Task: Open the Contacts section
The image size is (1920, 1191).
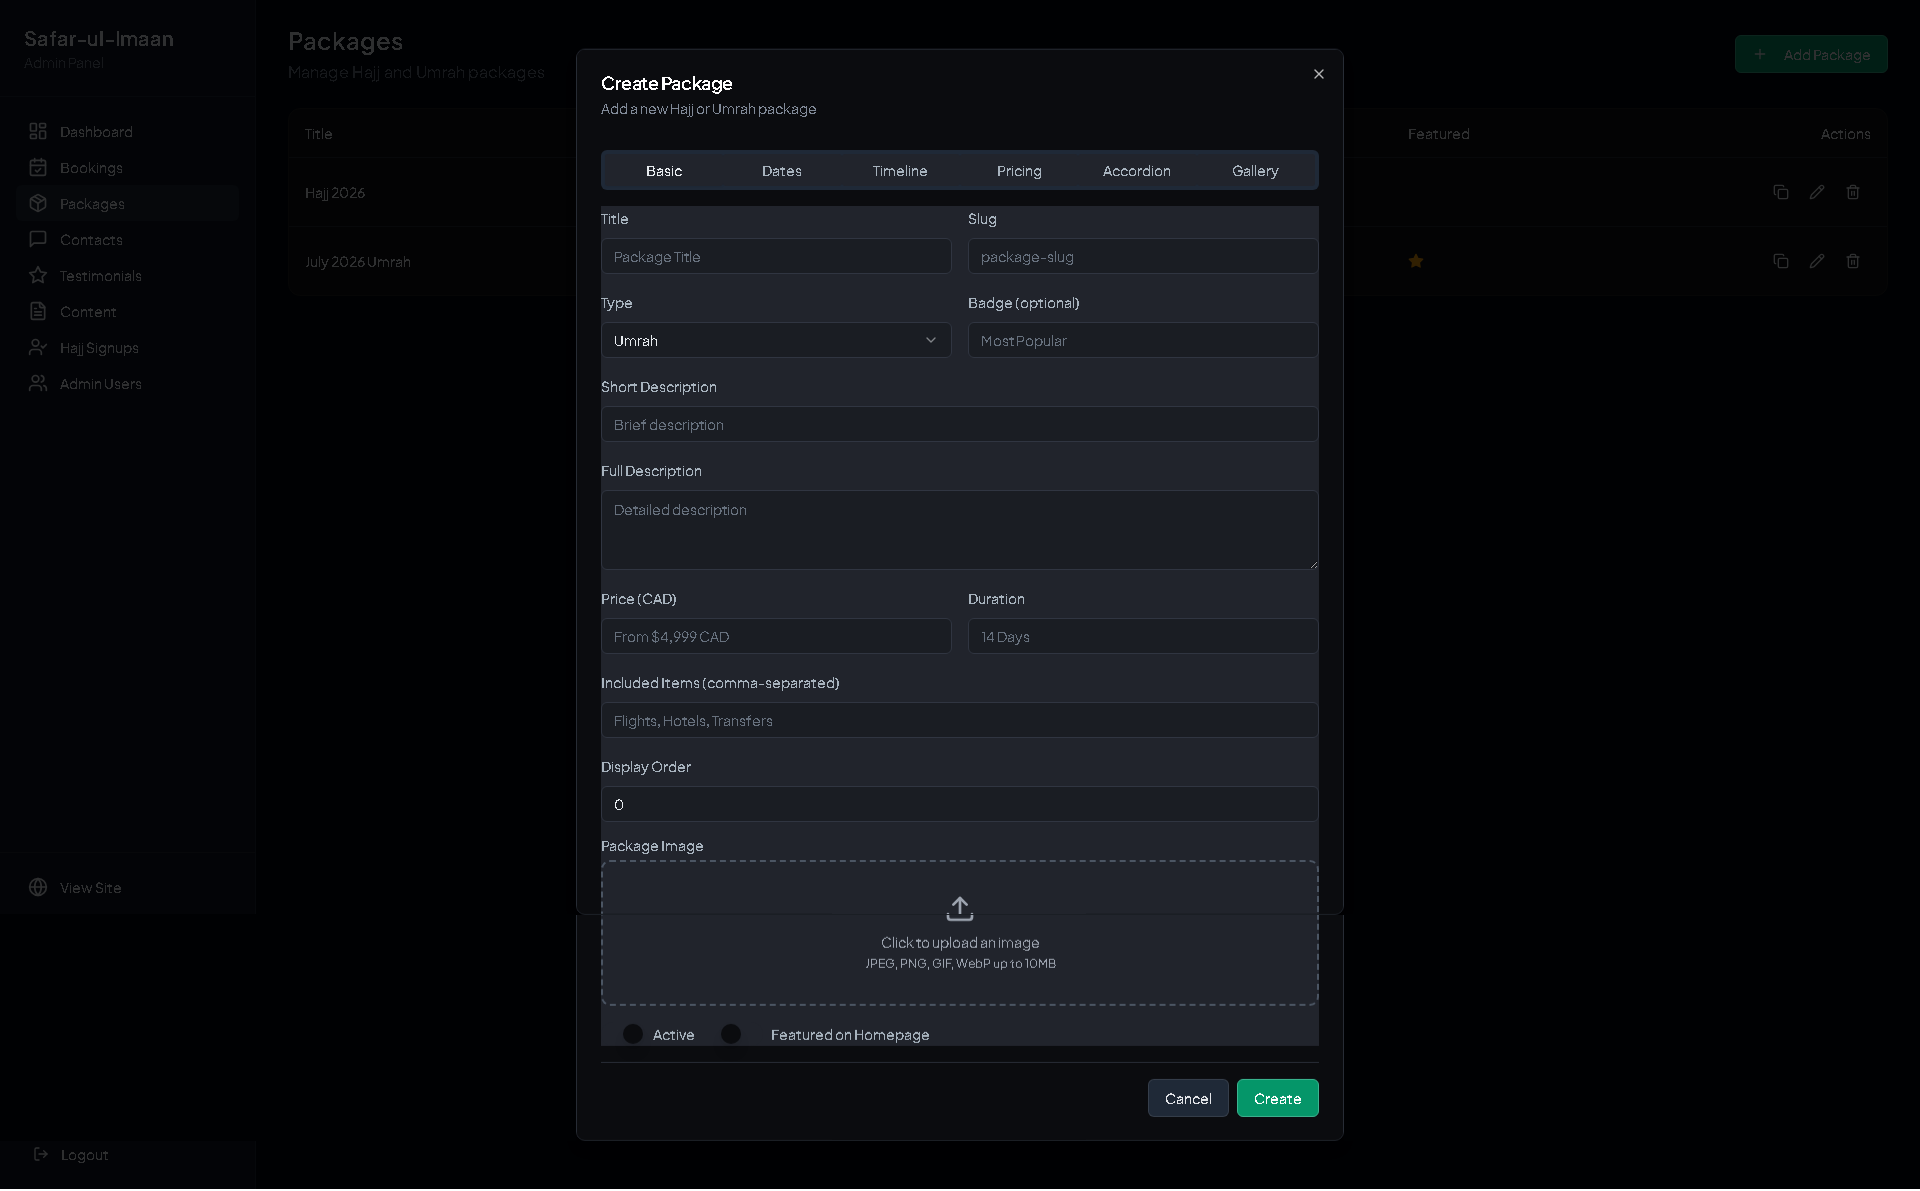Action: tap(92, 239)
